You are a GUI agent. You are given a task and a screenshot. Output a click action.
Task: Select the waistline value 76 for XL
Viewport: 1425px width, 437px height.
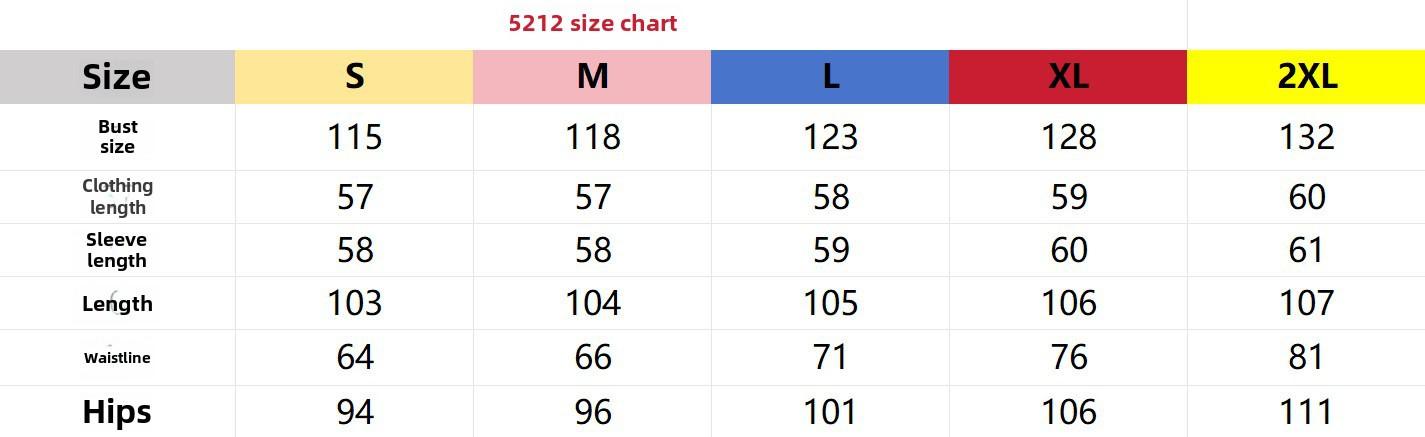pyautogui.click(x=1069, y=357)
